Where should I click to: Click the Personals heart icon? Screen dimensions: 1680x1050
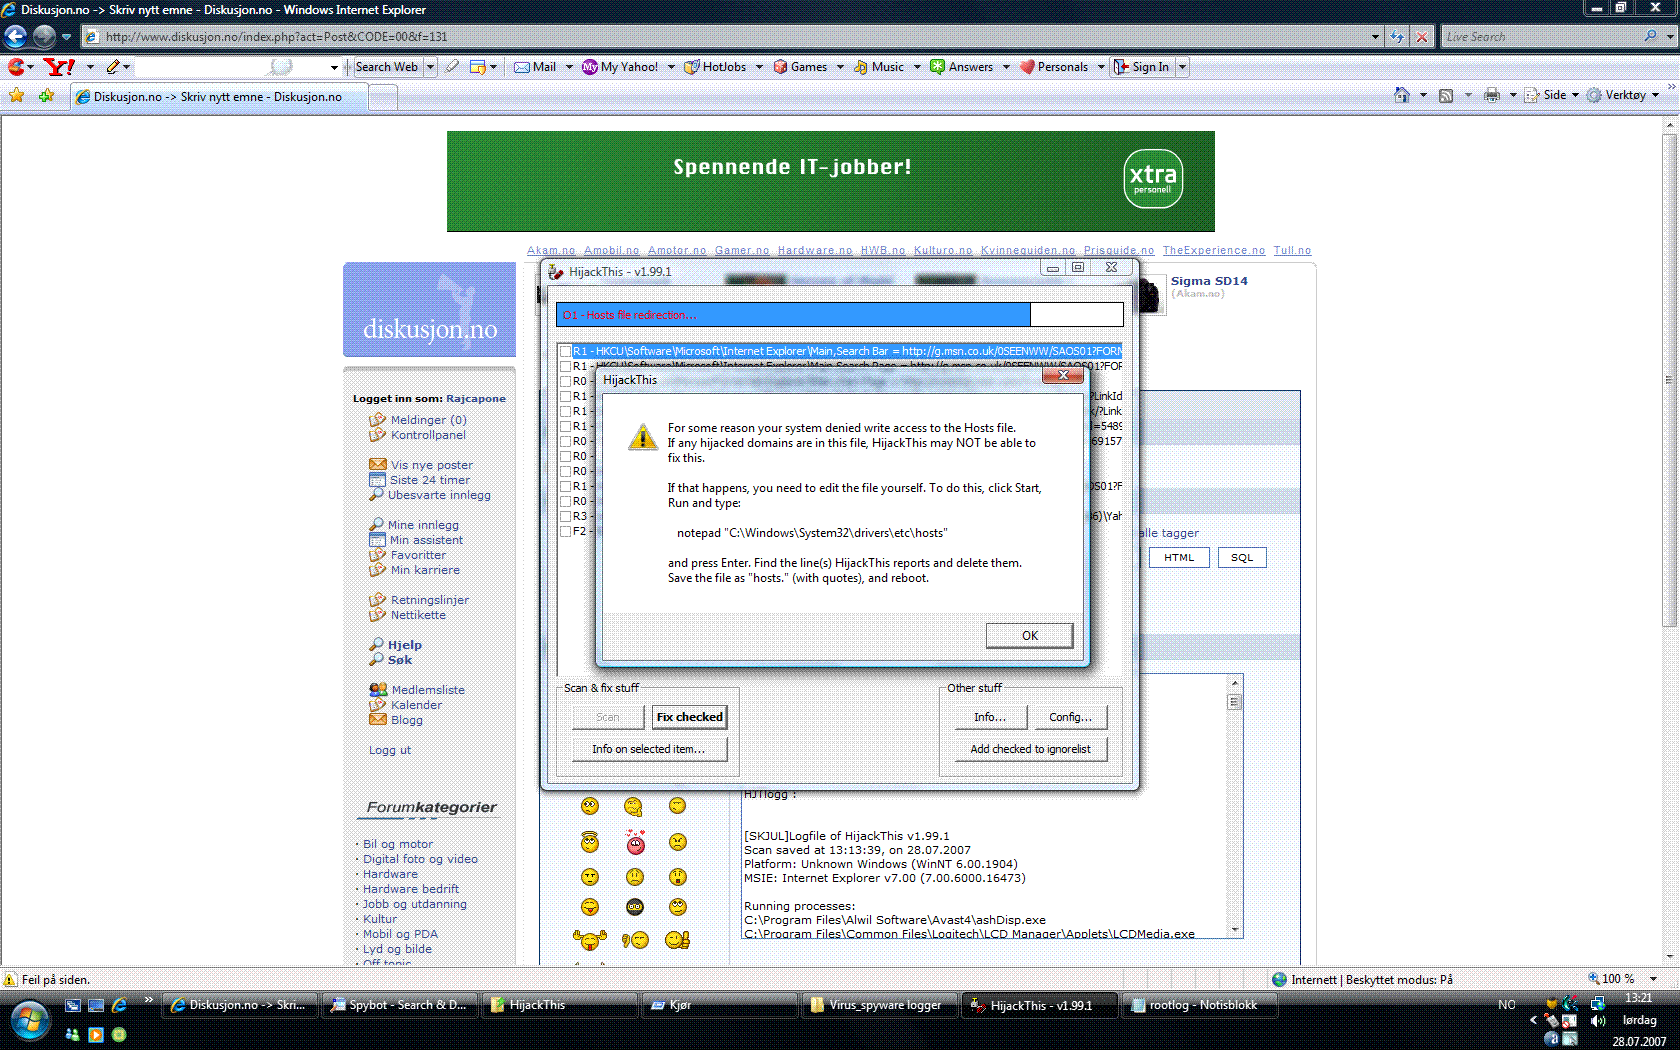click(x=1027, y=67)
